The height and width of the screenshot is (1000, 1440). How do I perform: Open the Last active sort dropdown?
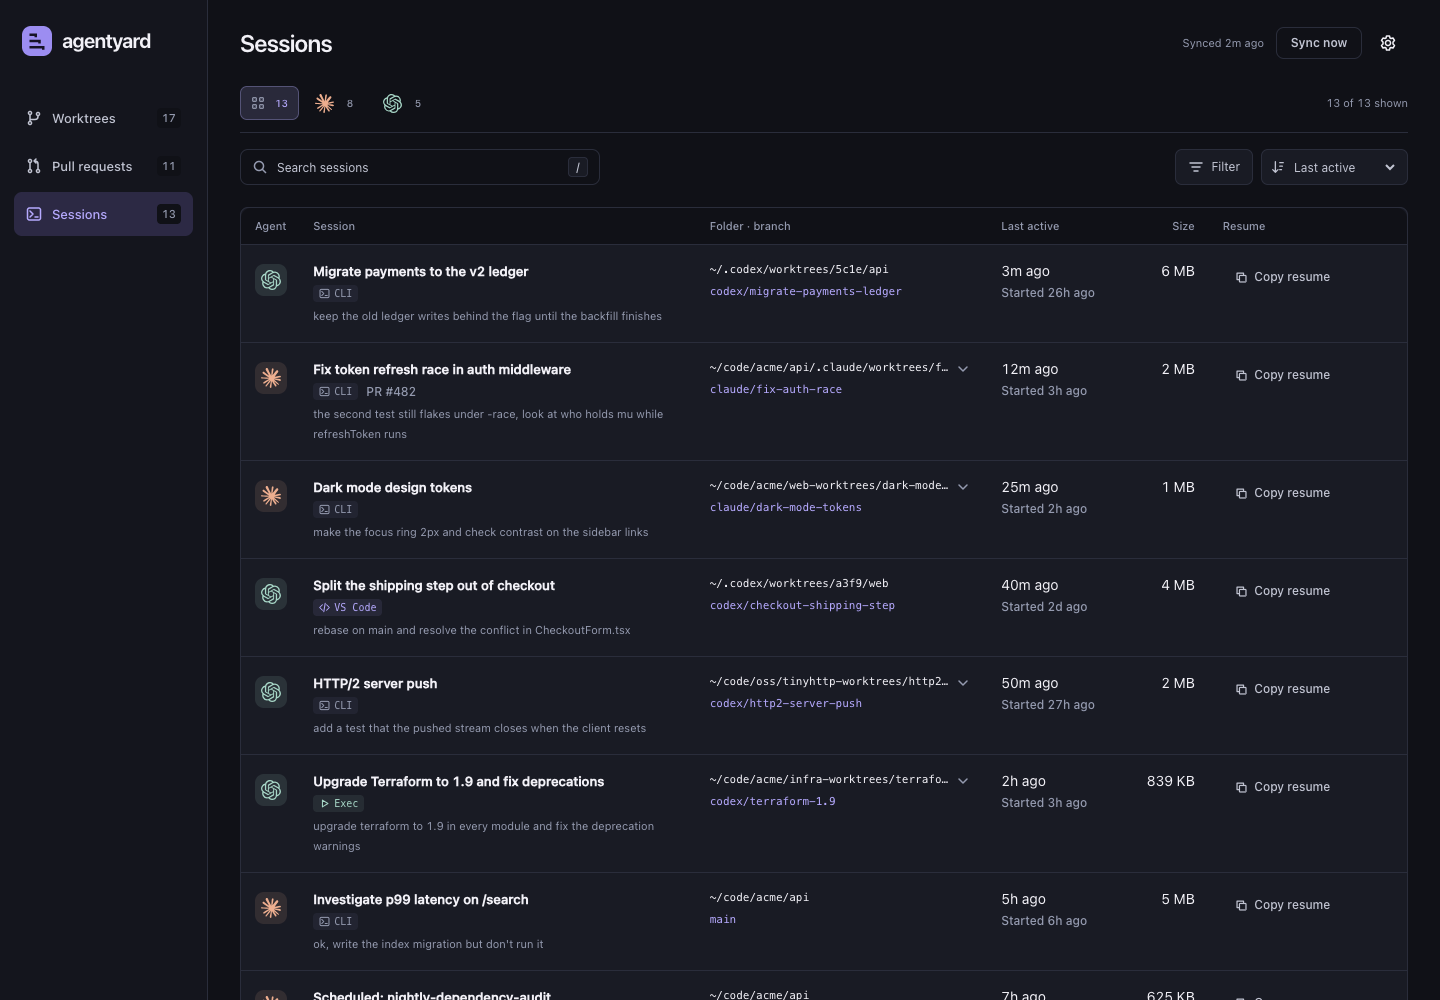[1334, 167]
